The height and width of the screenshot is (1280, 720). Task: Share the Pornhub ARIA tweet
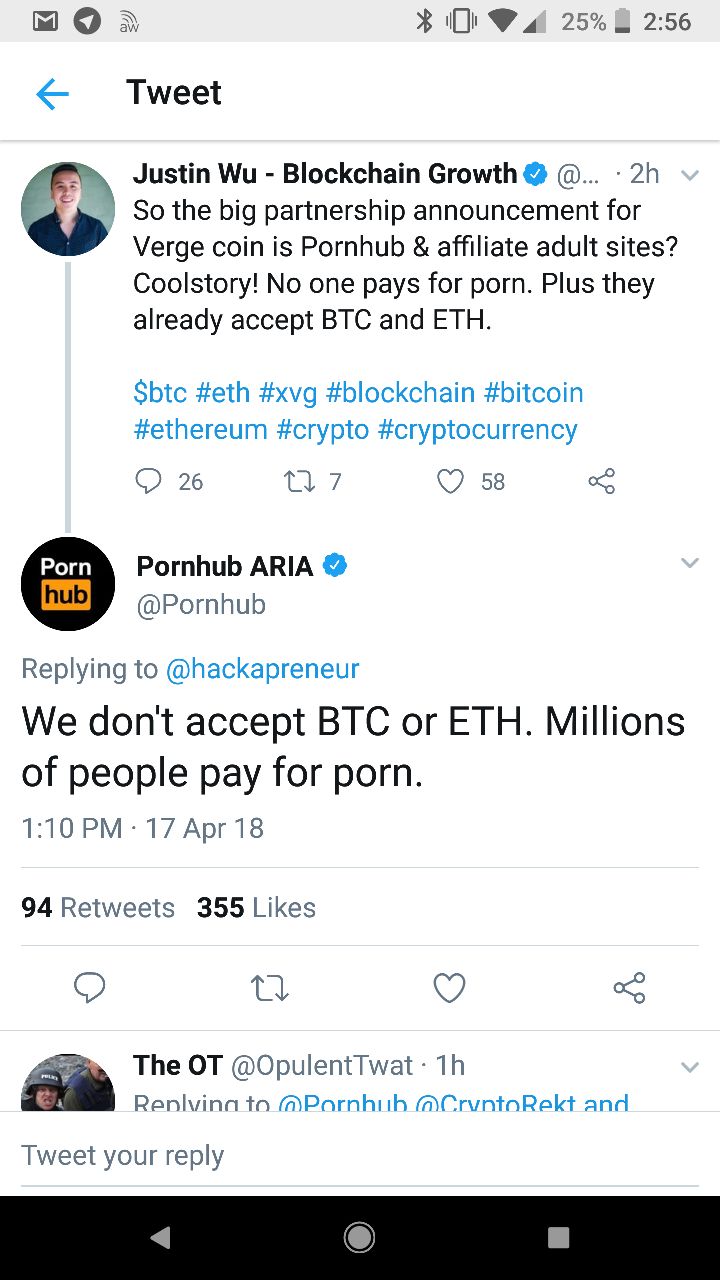[629, 988]
